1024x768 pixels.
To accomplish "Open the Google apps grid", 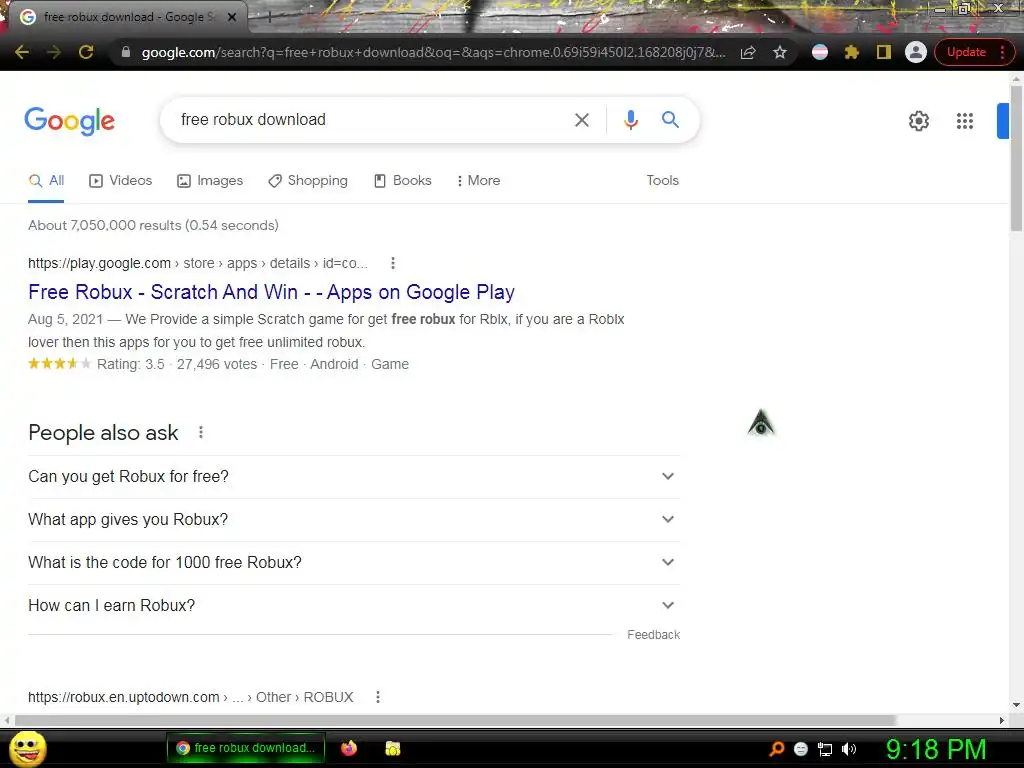I will 965,121.
